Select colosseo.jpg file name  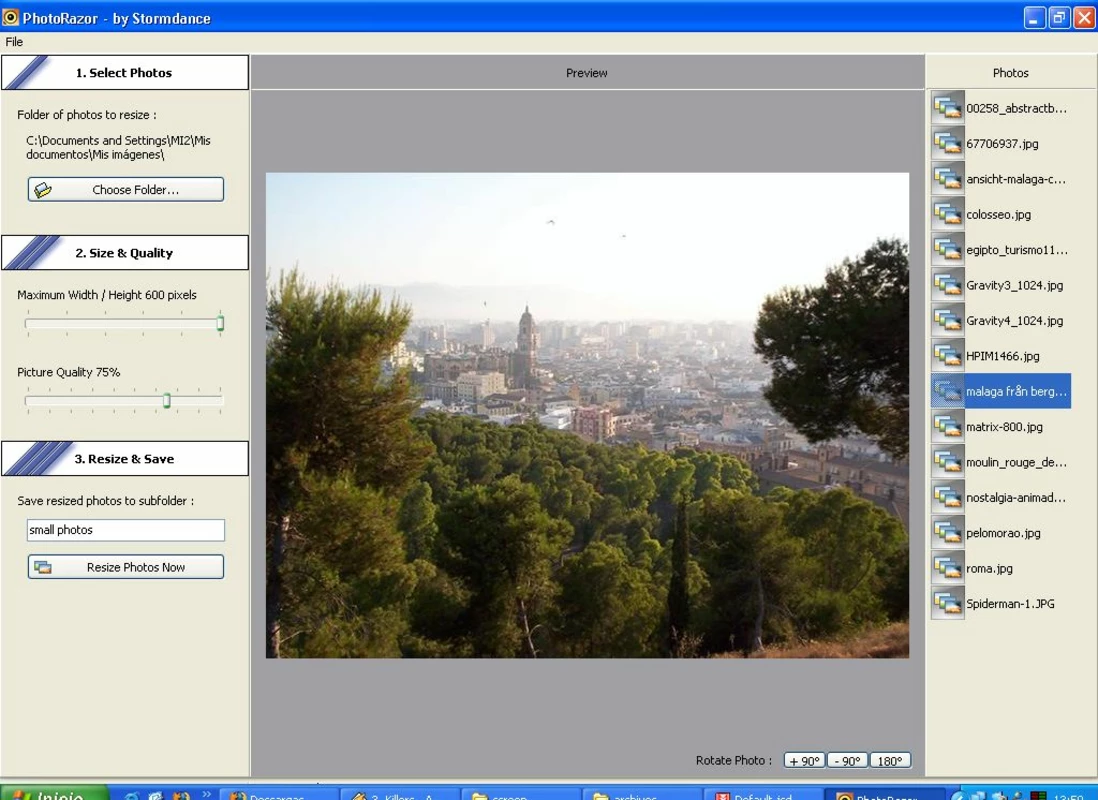pyautogui.click(x=999, y=214)
